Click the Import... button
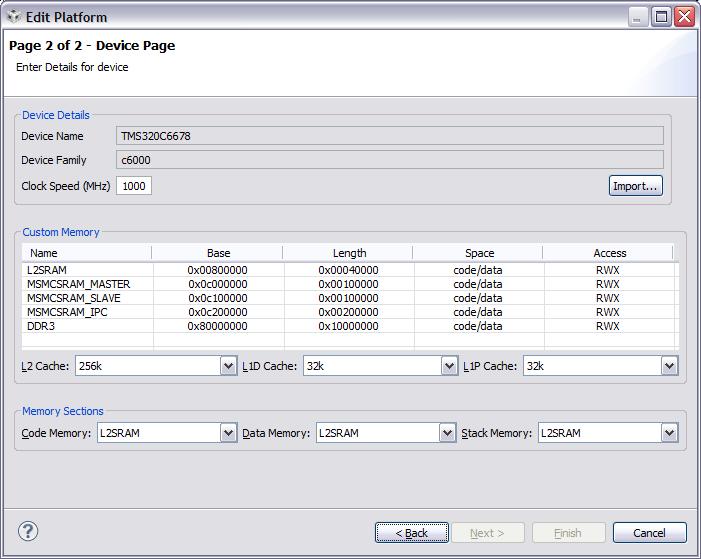 [635, 186]
